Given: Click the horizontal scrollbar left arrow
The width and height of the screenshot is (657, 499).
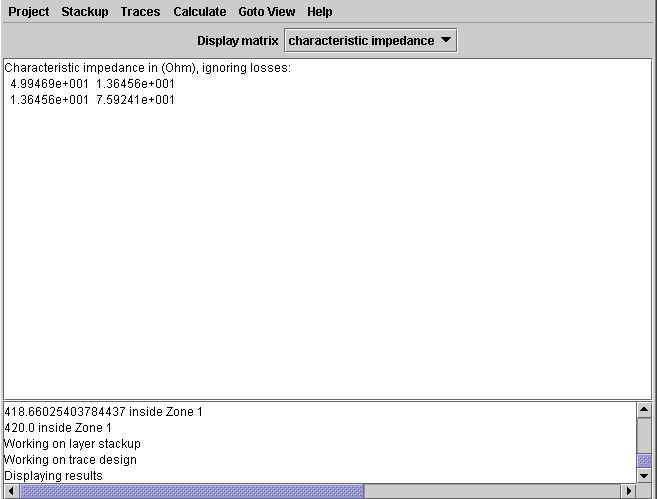Looking at the screenshot, I should [11, 491].
